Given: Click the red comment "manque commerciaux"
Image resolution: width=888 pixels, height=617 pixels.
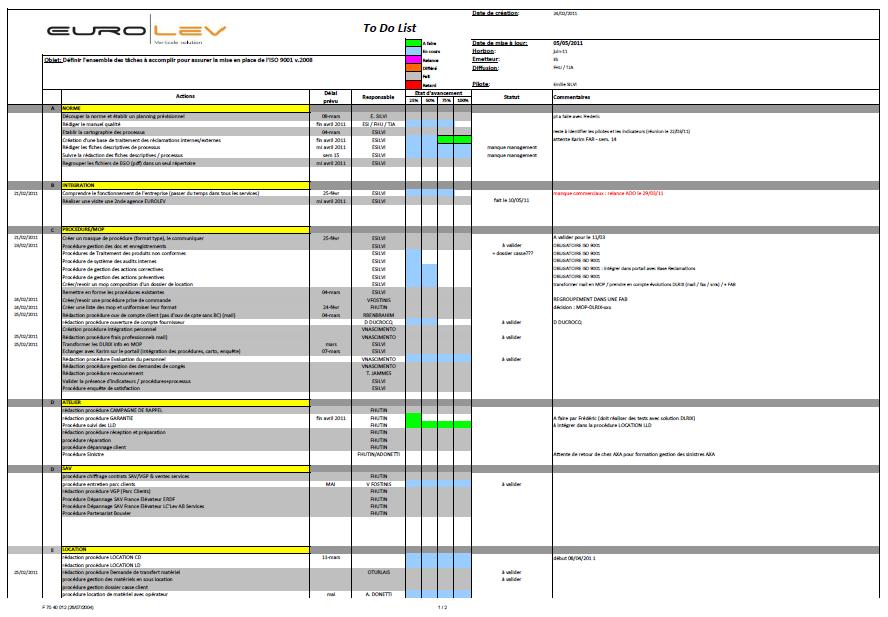Looking at the screenshot, I should point(608,193).
